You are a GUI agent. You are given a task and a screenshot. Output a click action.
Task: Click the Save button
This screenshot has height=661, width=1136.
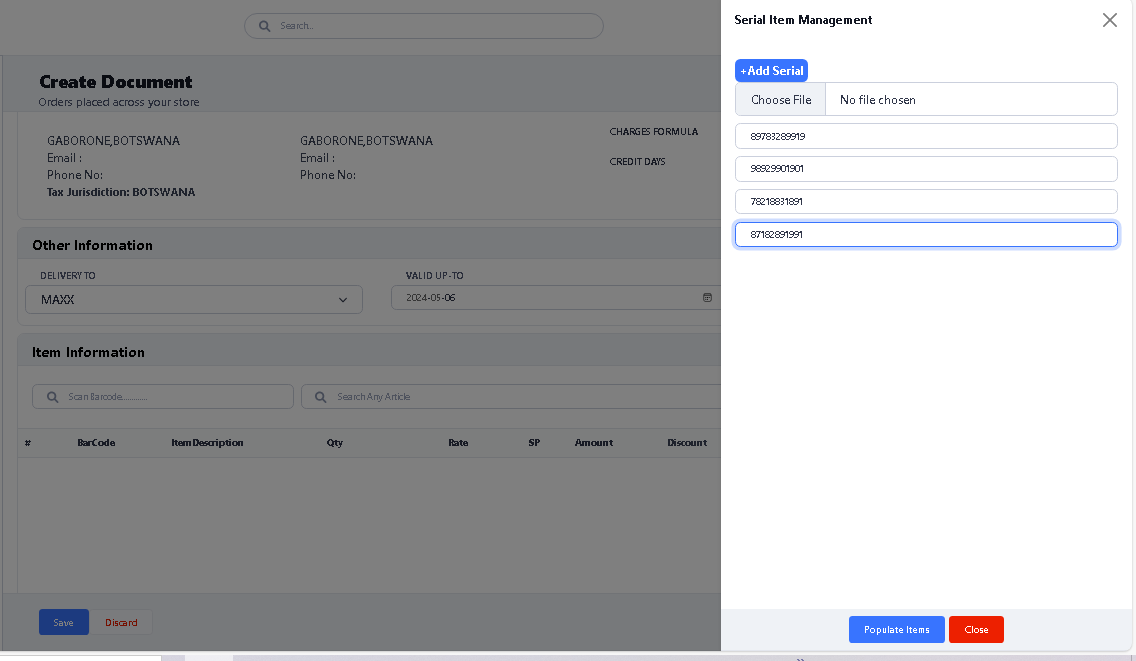click(x=63, y=623)
